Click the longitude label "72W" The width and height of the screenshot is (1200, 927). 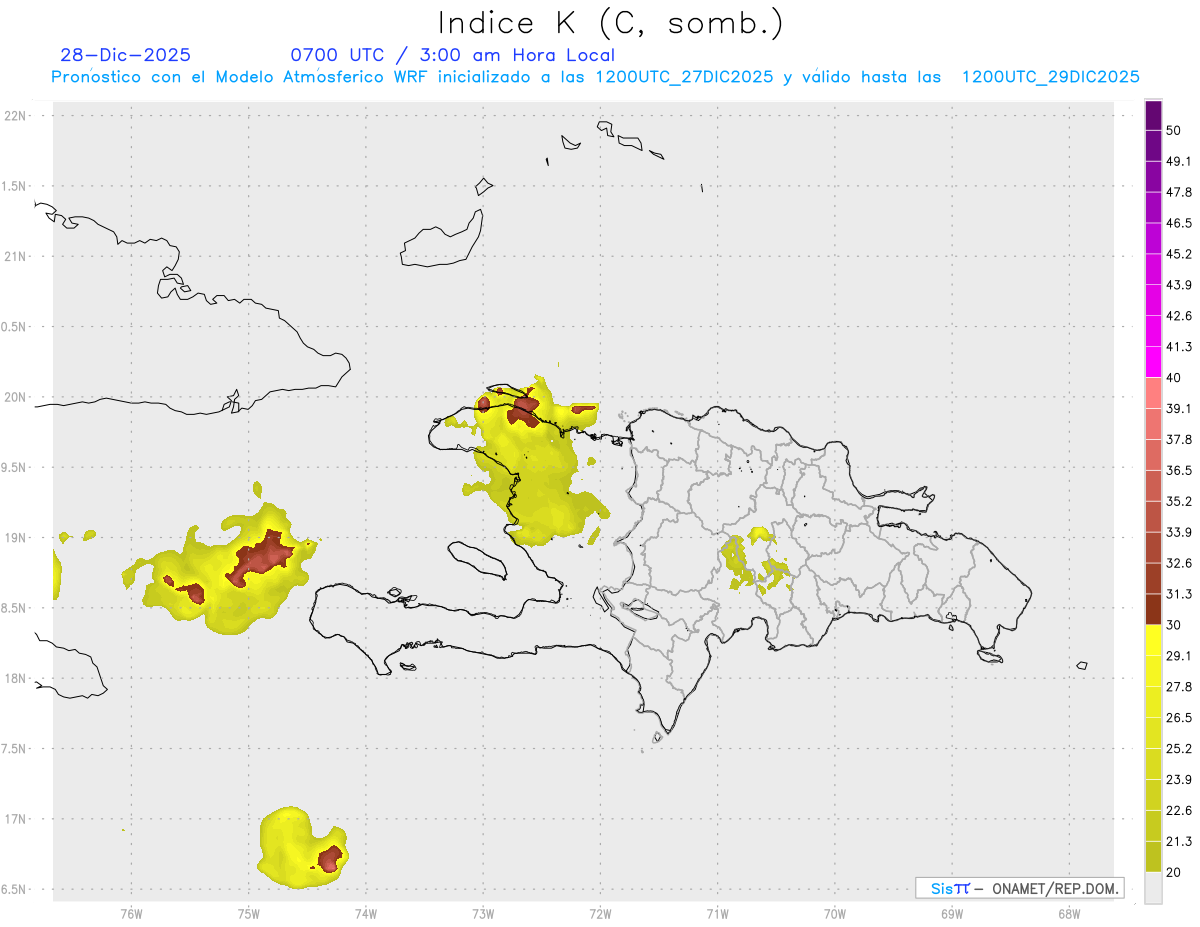pyautogui.click(x=600, y=913)
